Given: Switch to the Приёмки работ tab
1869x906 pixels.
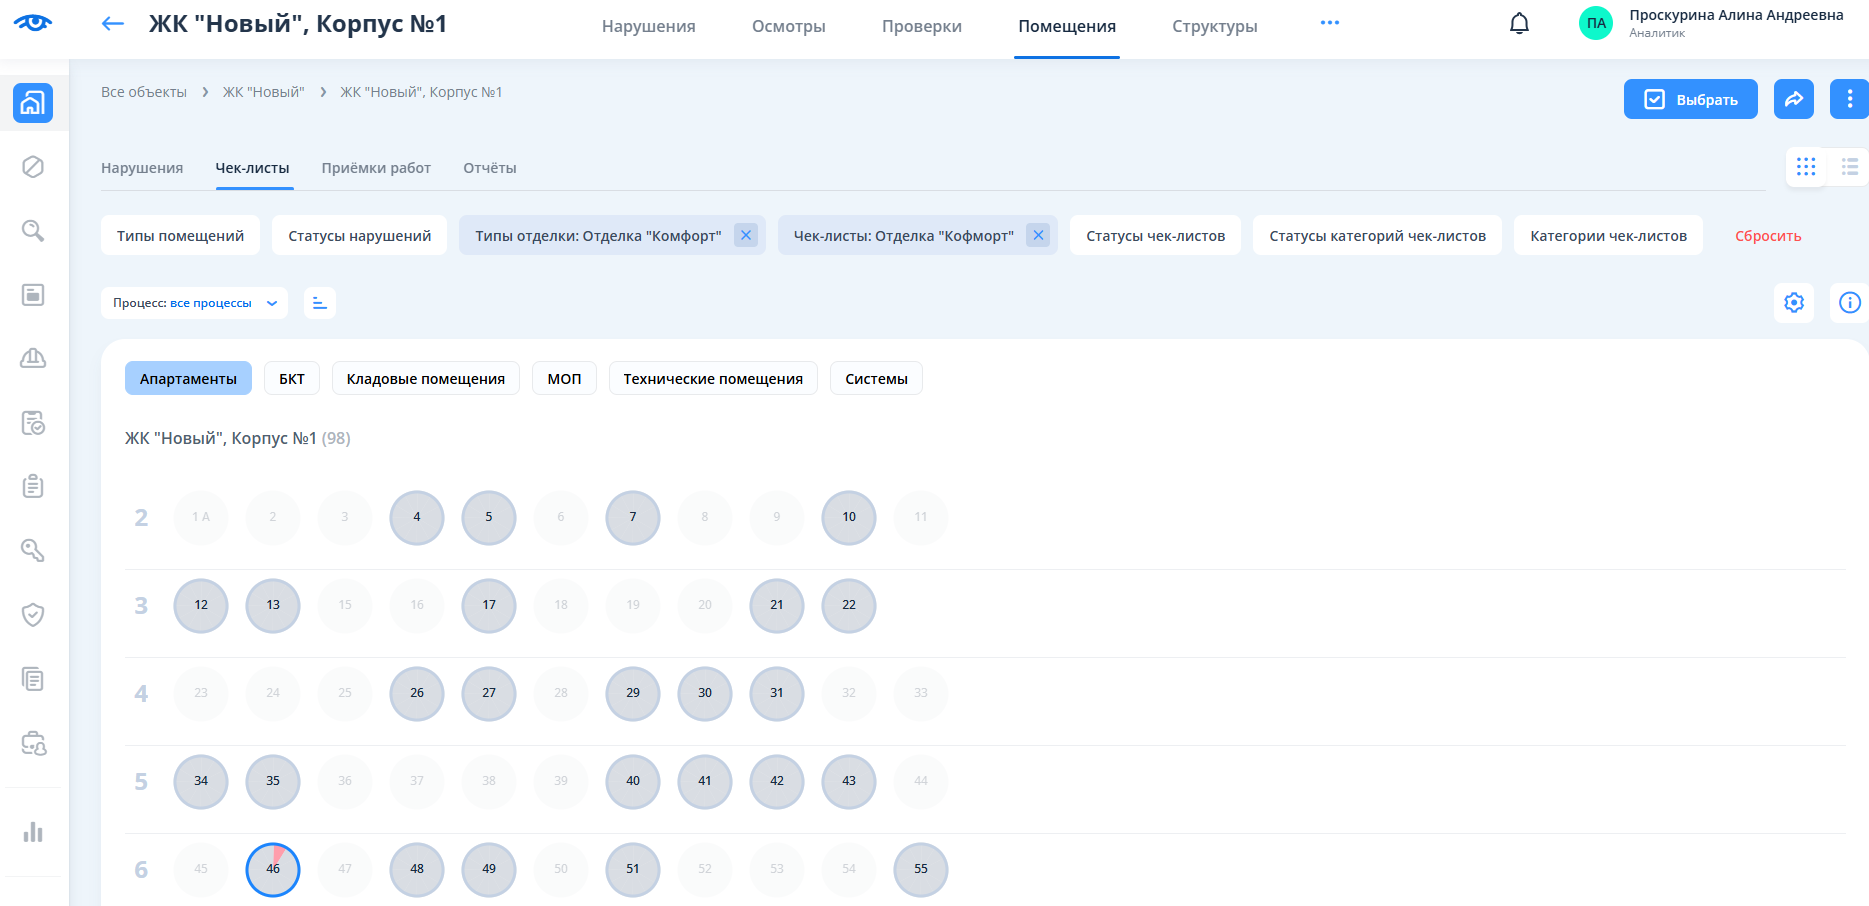Looking at the screenshot, I should (376, 168).
